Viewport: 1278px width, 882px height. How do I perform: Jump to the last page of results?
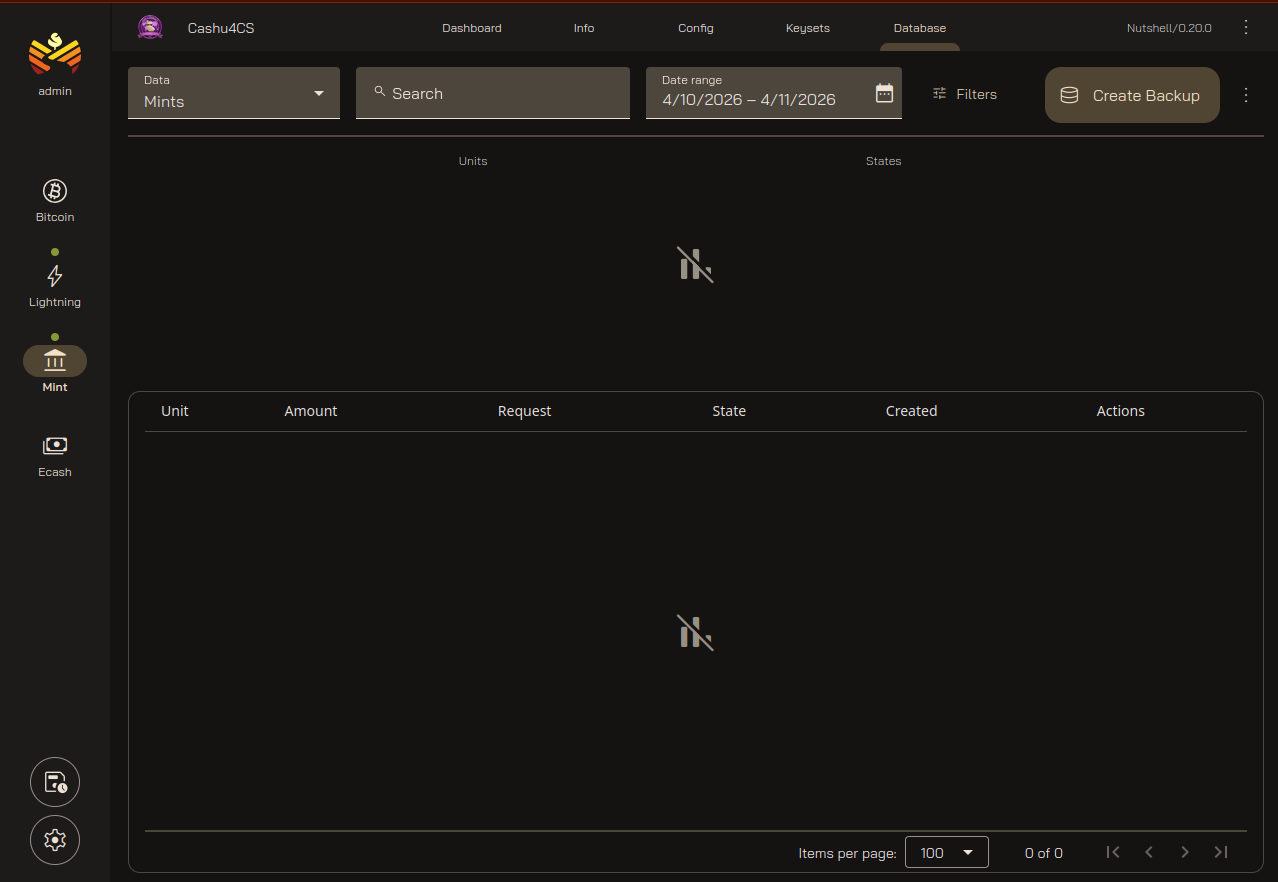pos(1220,852)
